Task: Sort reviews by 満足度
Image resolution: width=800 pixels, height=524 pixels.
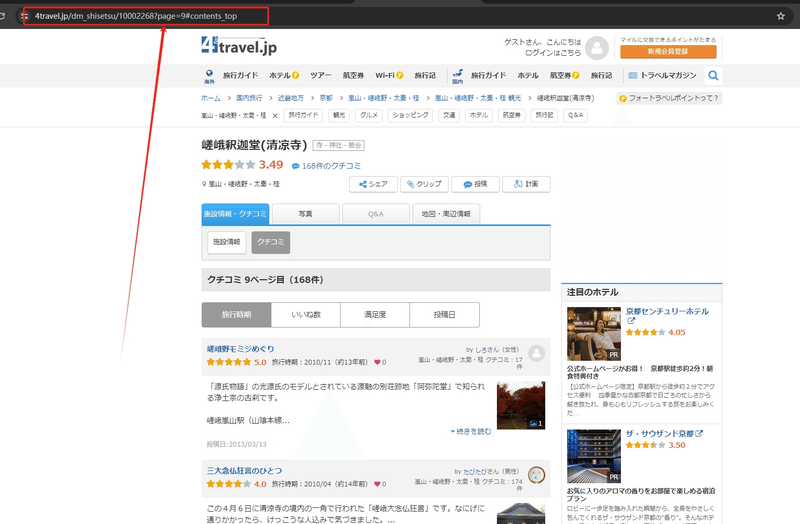Action: pos(375,315)
